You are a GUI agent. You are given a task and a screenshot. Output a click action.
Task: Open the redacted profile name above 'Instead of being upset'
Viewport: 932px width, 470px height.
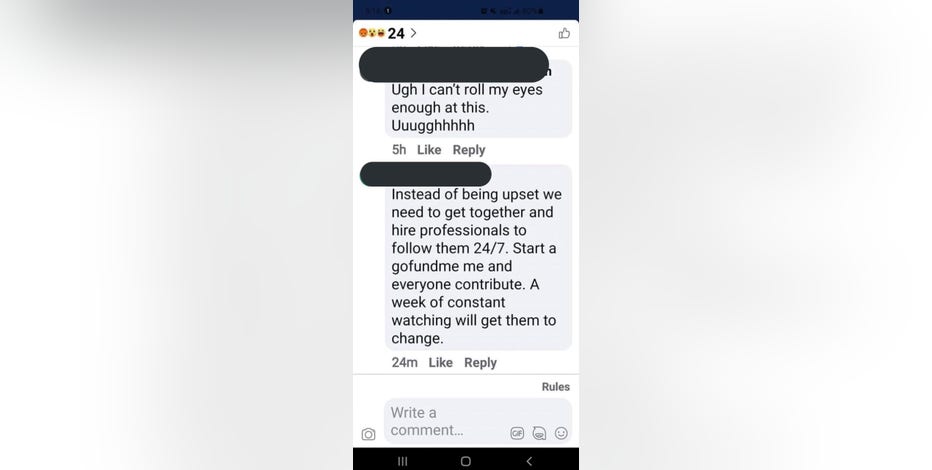pyautogui.click(x=426, y=174)
